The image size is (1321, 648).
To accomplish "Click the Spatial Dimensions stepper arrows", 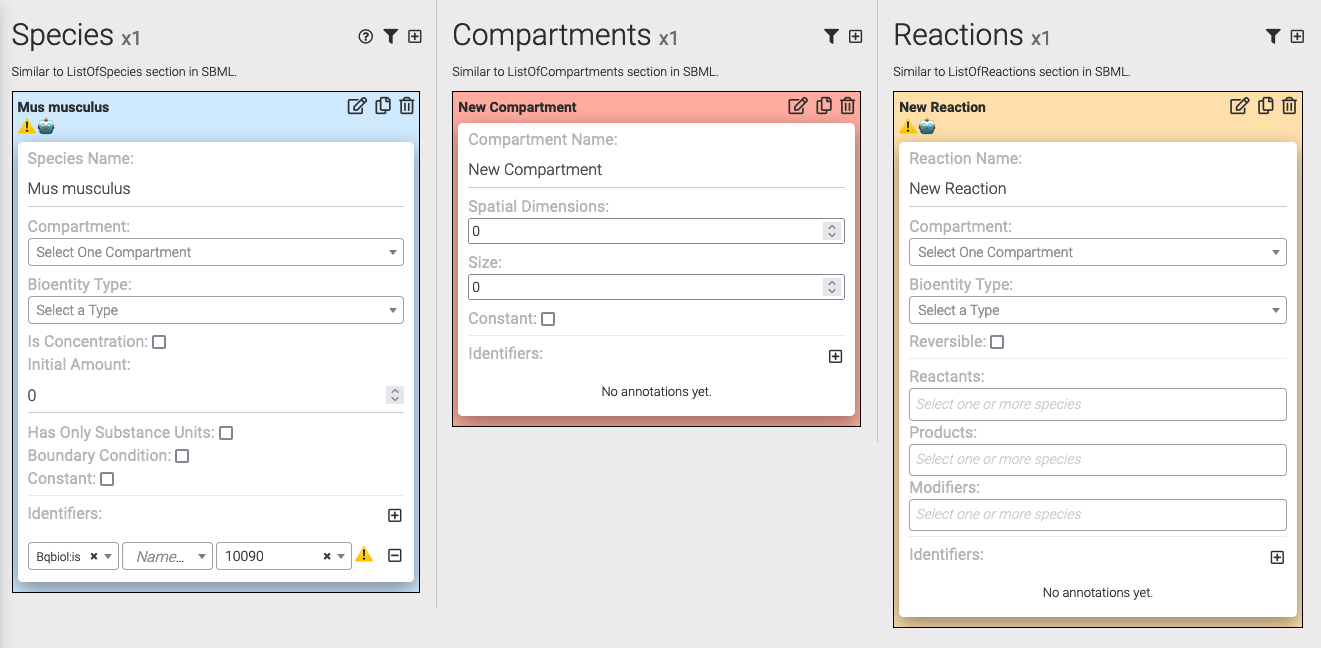I will tap(830, 231).
